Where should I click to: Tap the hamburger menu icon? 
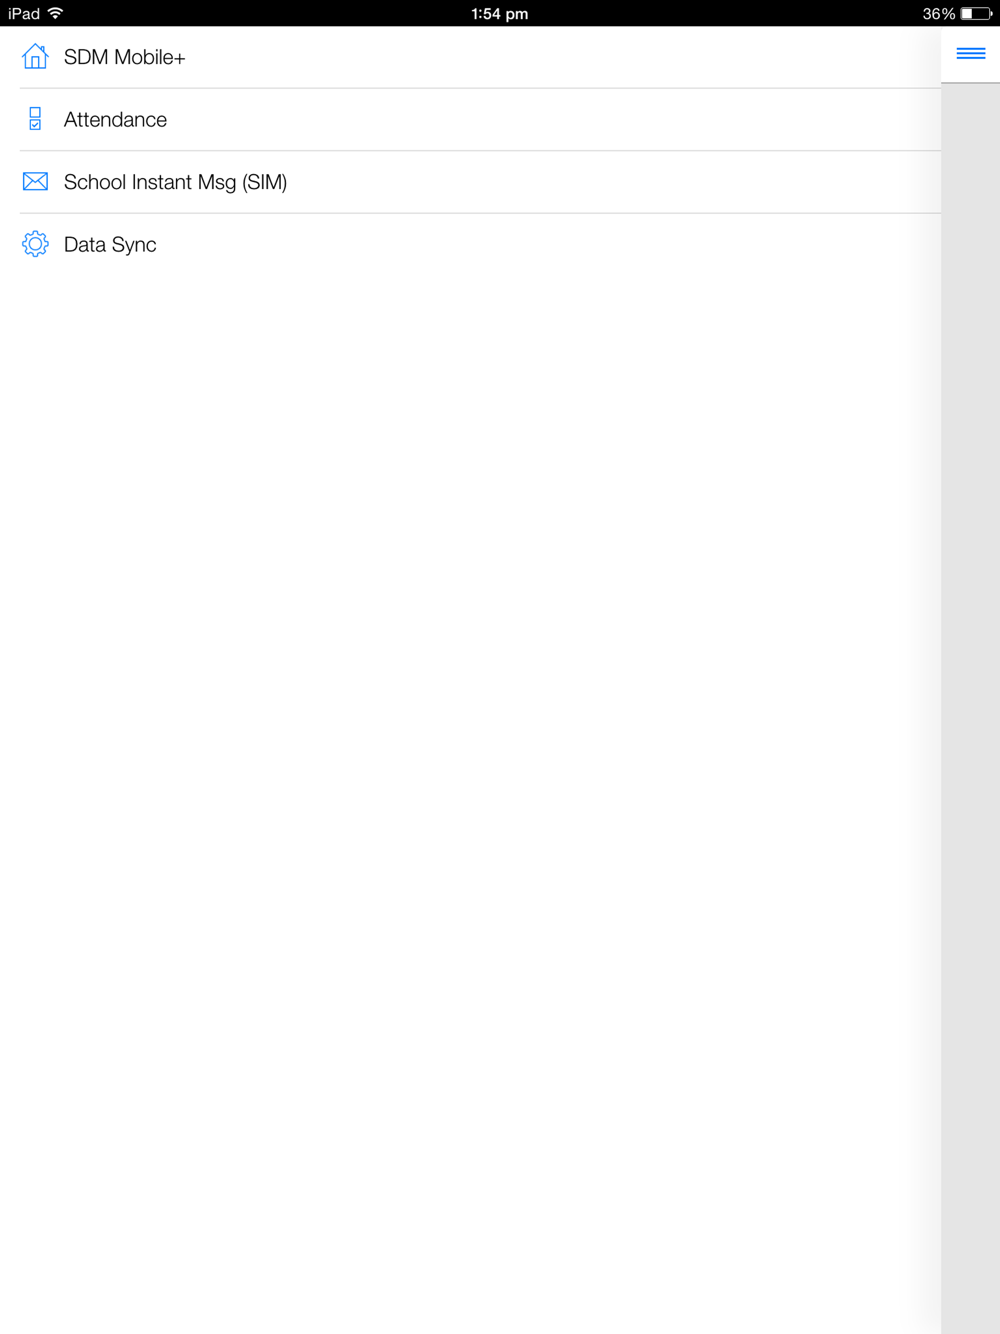click(970, 54)
